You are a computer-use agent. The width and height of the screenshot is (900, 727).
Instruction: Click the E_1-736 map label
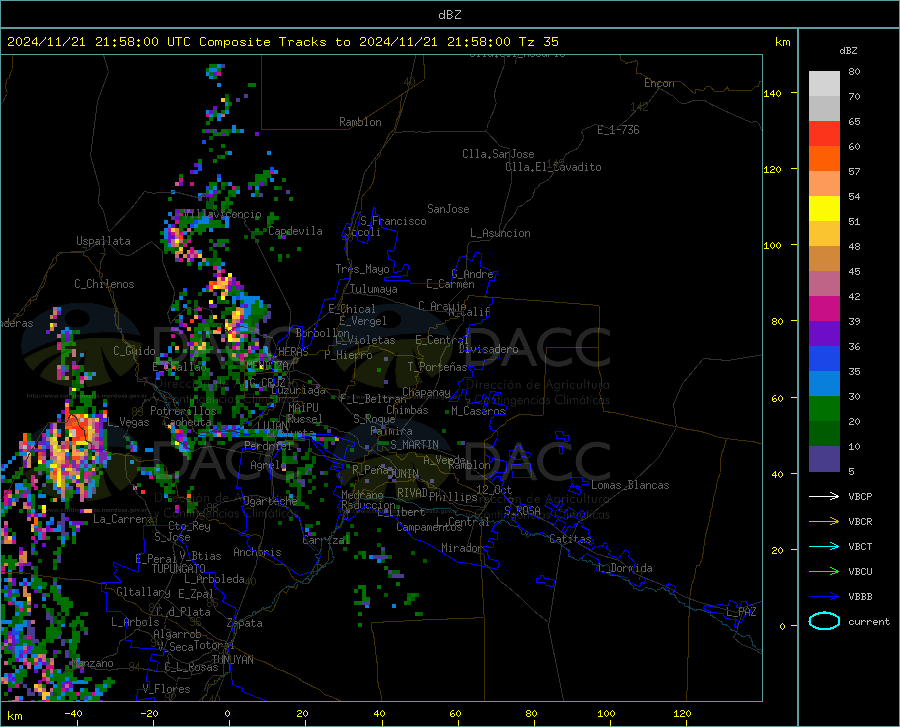coord(618,130)
